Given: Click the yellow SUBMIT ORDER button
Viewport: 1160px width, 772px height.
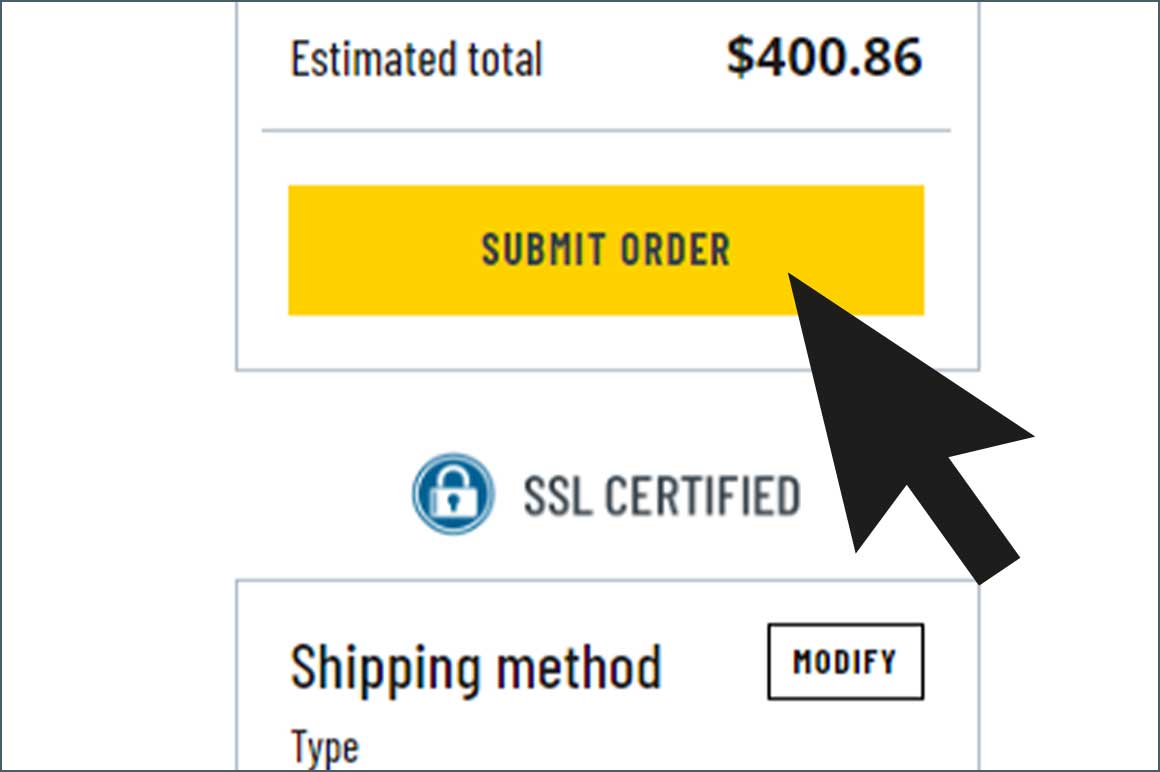Looking at the screenshot, I should pos(606,250).
